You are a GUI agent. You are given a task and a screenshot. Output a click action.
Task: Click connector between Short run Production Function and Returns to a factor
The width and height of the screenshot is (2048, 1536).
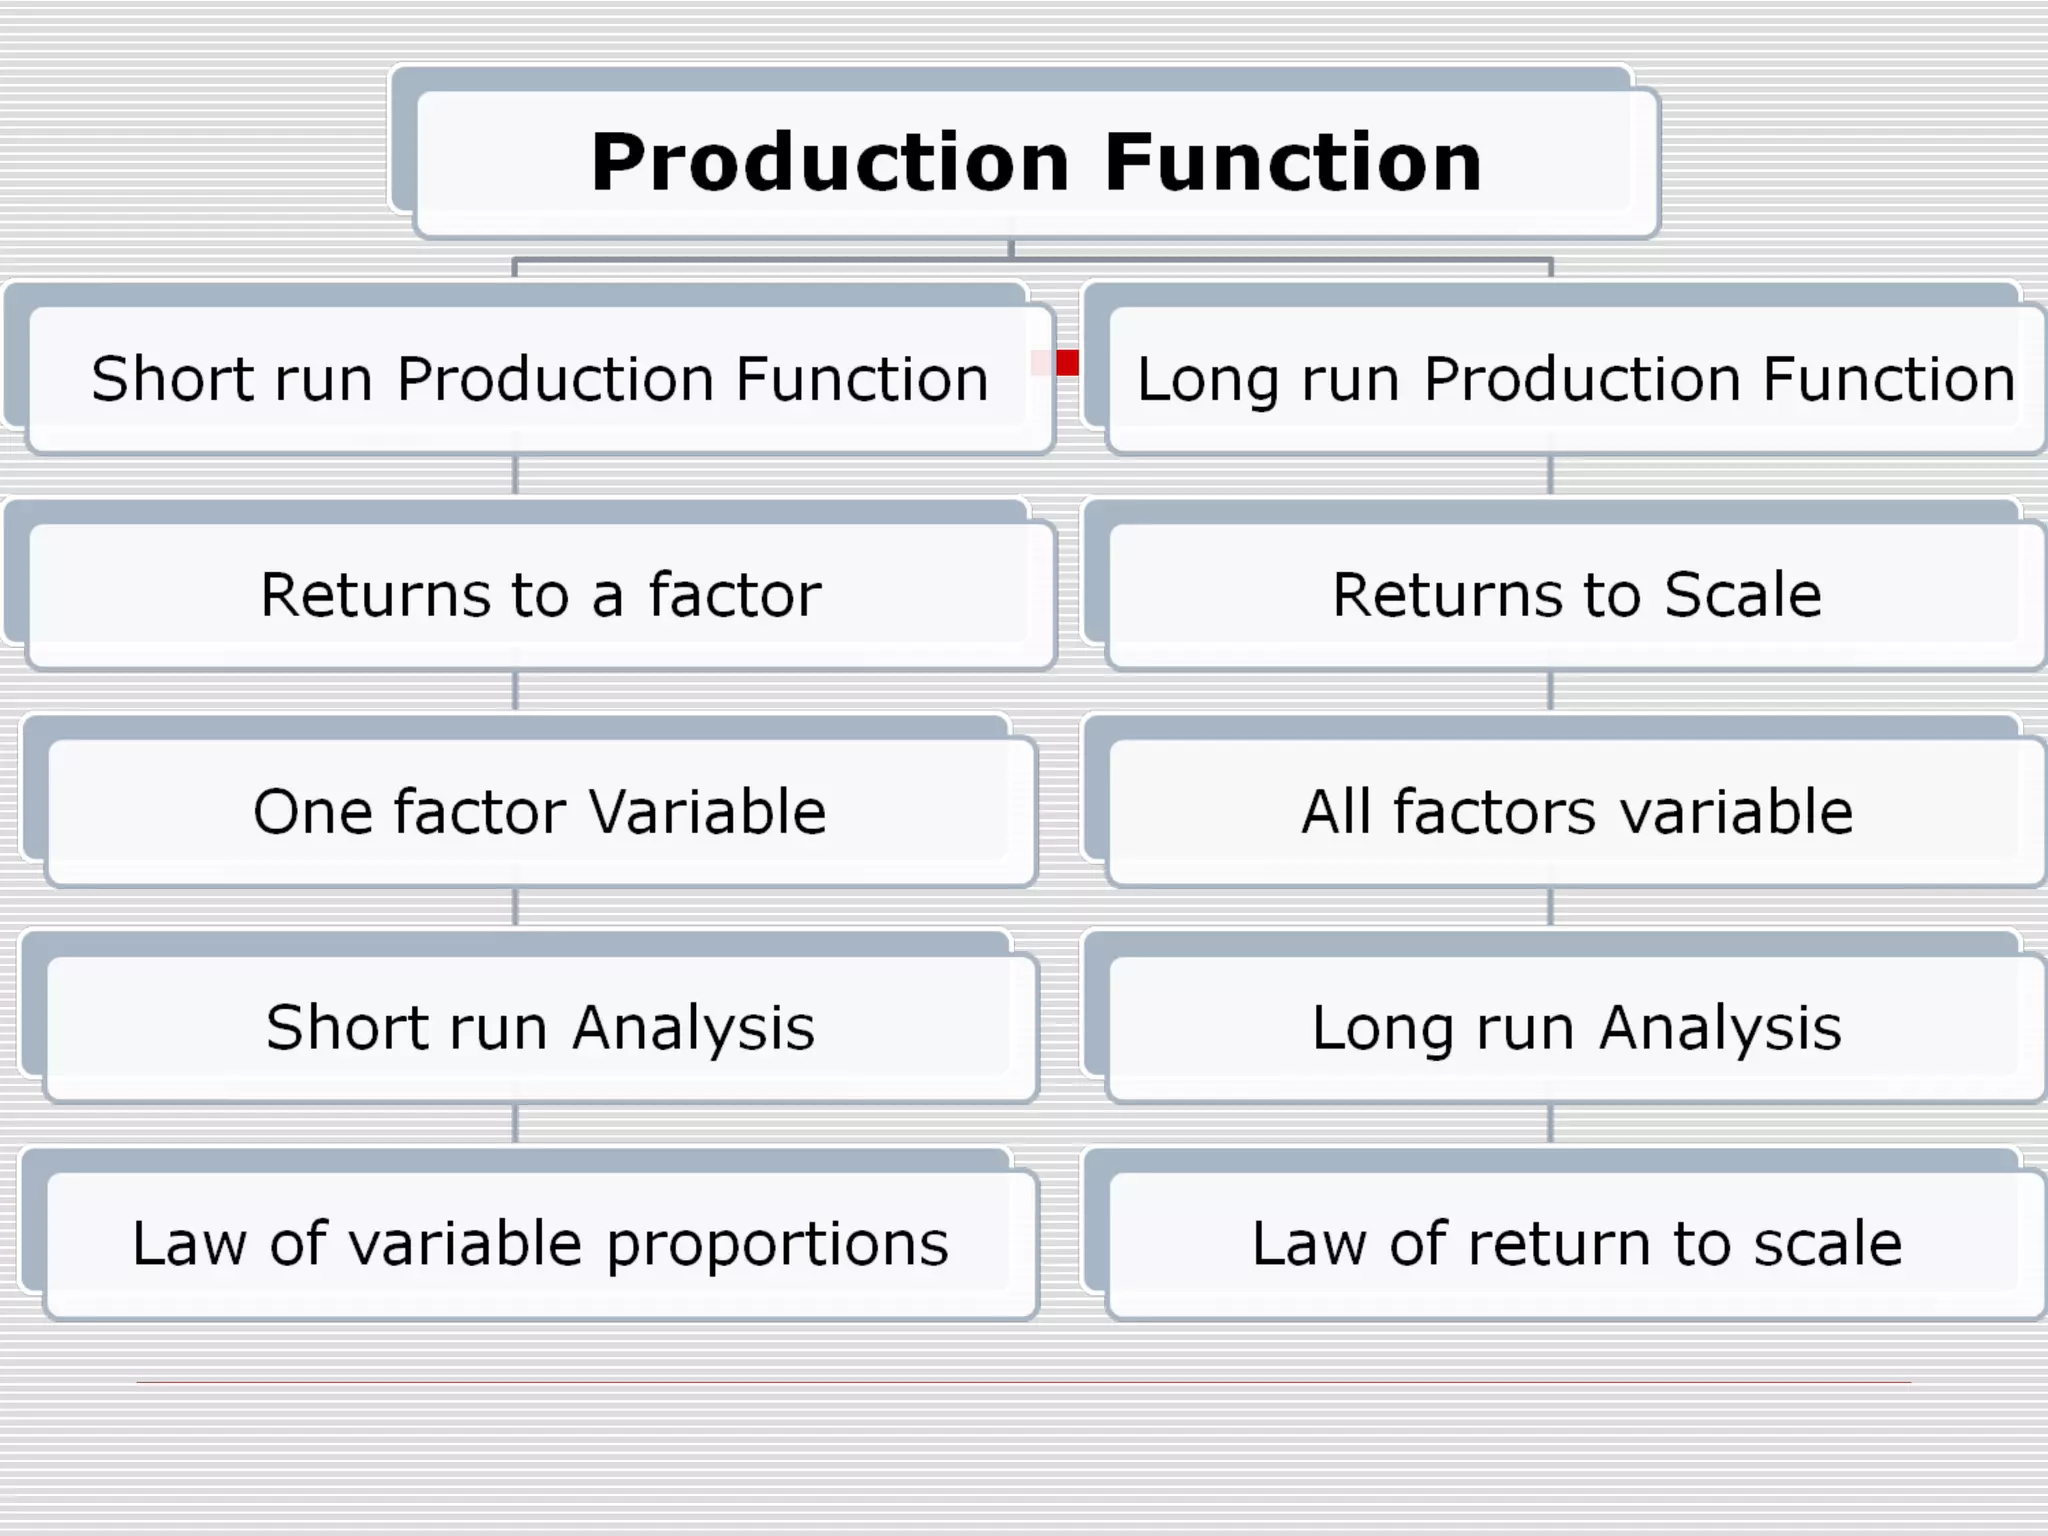tap(515, 475)
